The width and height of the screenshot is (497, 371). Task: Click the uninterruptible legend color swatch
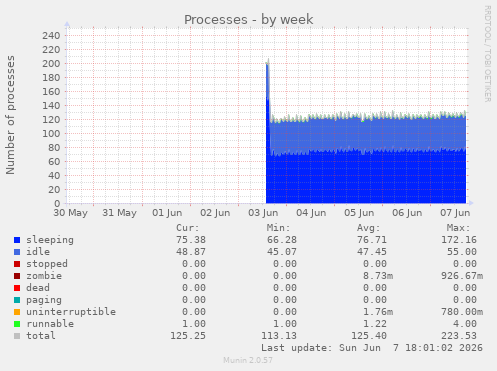17,312
